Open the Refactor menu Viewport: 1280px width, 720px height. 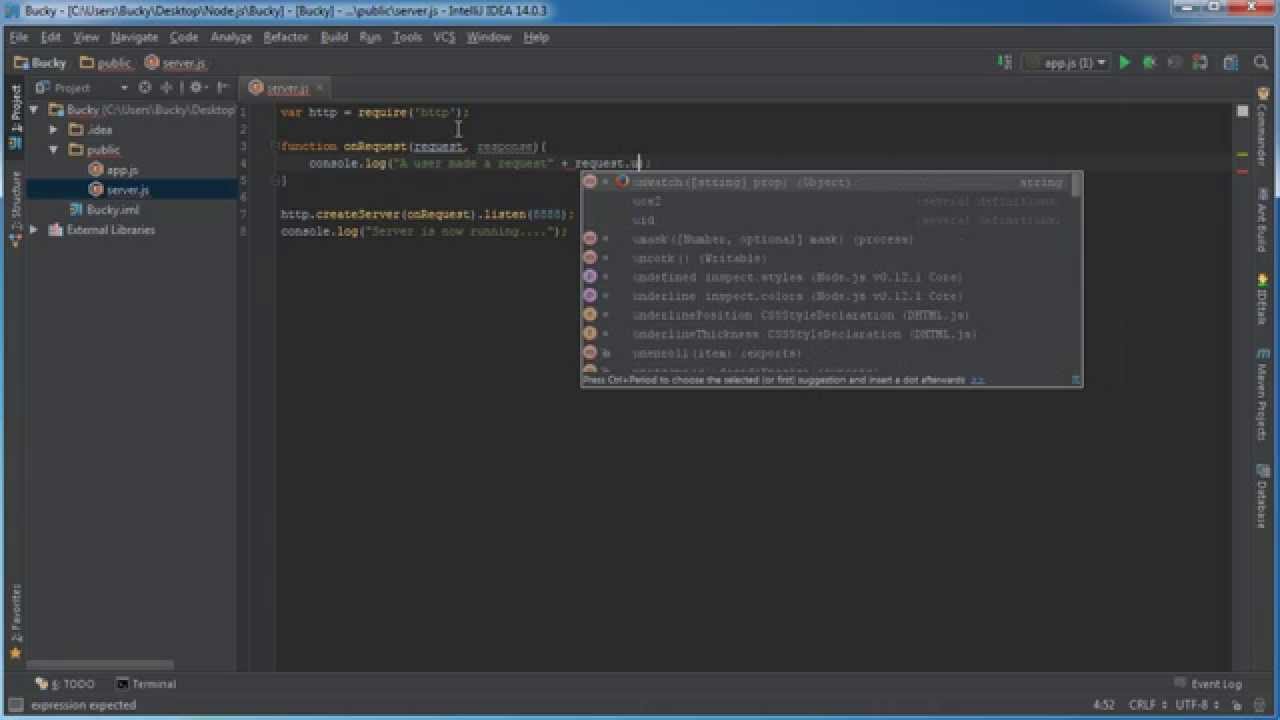[x=286, y=37]
